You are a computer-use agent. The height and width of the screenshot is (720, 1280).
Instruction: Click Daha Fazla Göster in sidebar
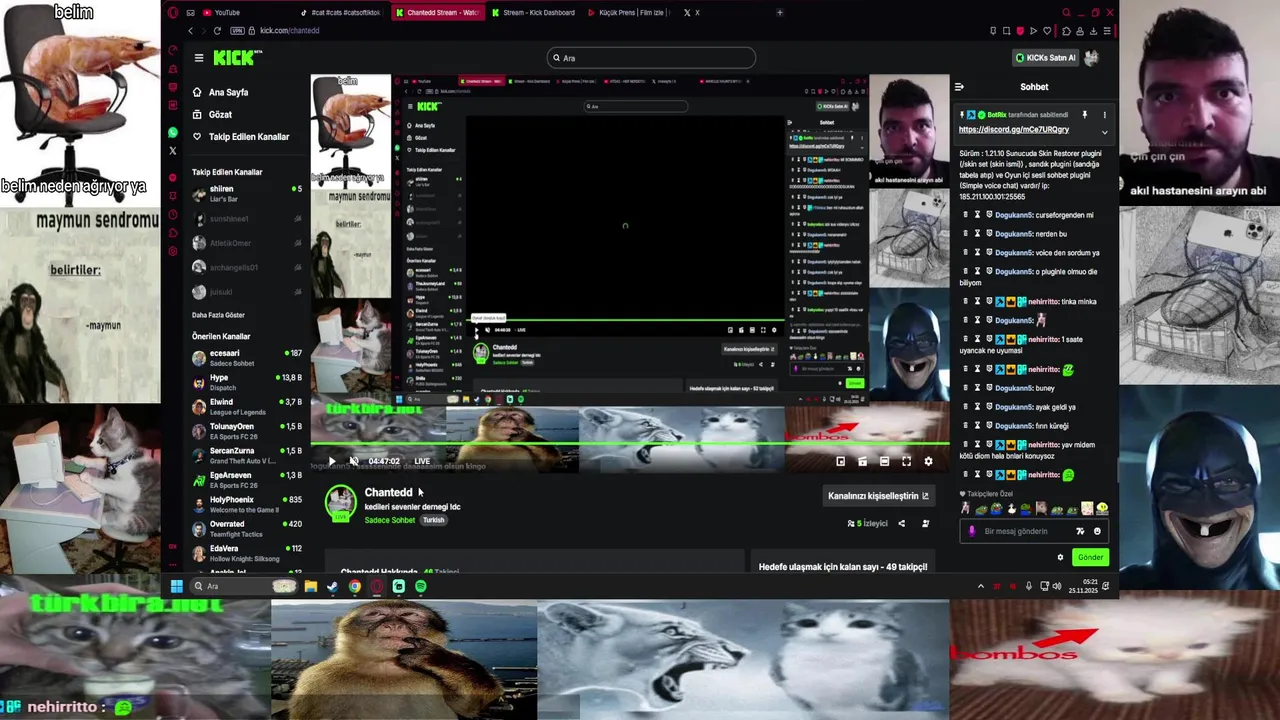tap(218, 315)
